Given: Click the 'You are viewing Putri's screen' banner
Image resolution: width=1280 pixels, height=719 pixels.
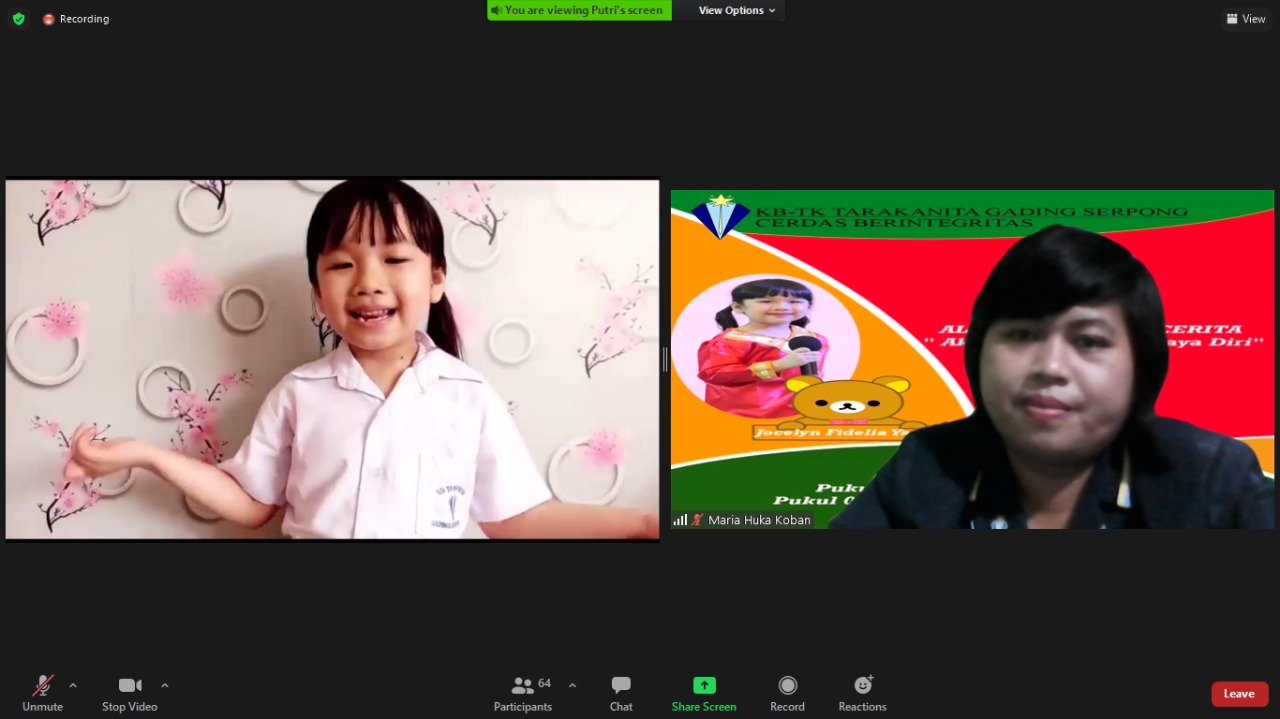Looking at the screenshot, I should pyautogui.click(x=579, y=10).
